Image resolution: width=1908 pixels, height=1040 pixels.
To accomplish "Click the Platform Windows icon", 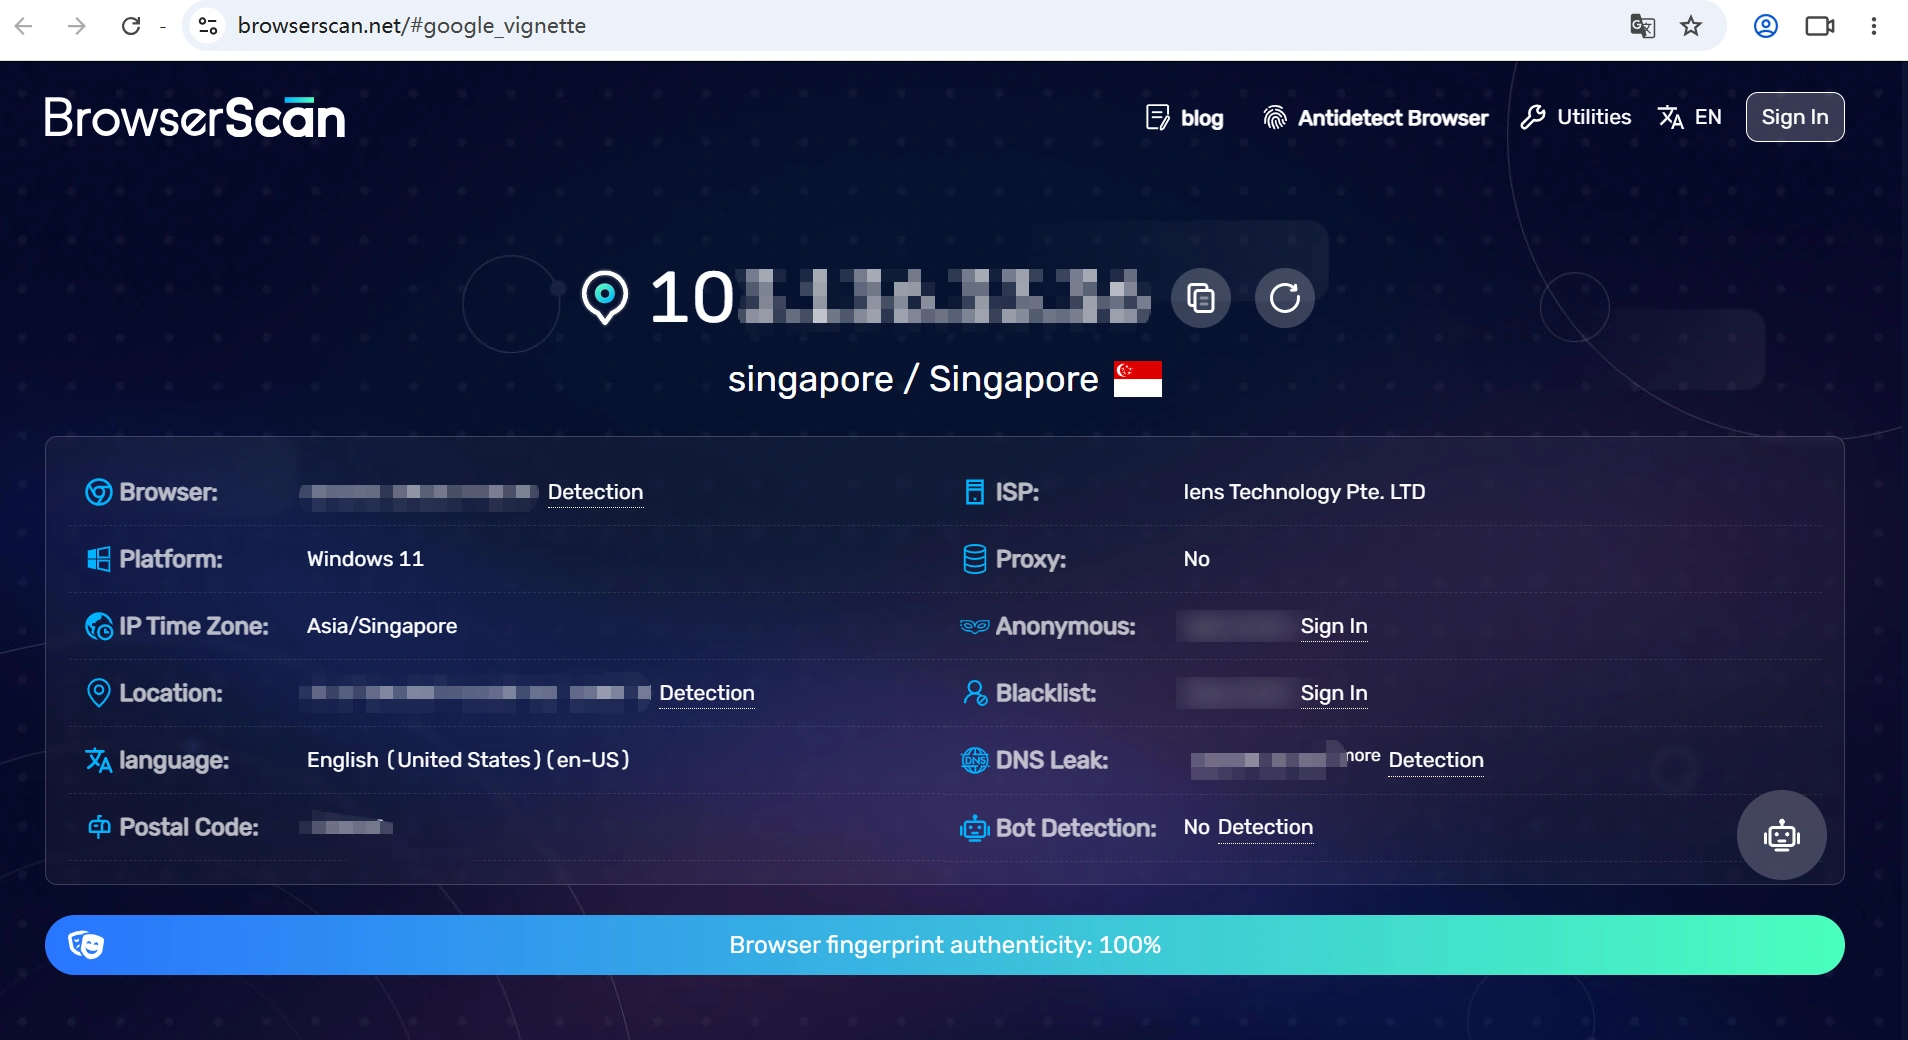I will [98, 559].
